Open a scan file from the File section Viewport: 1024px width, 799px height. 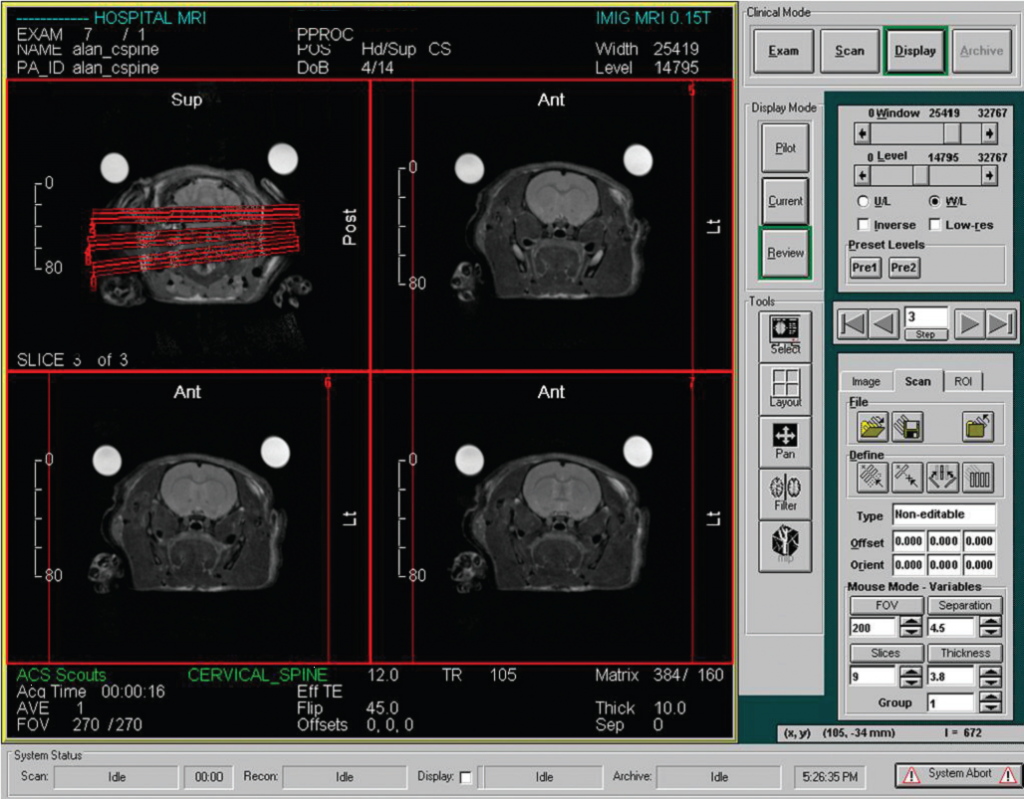[872, 426]
